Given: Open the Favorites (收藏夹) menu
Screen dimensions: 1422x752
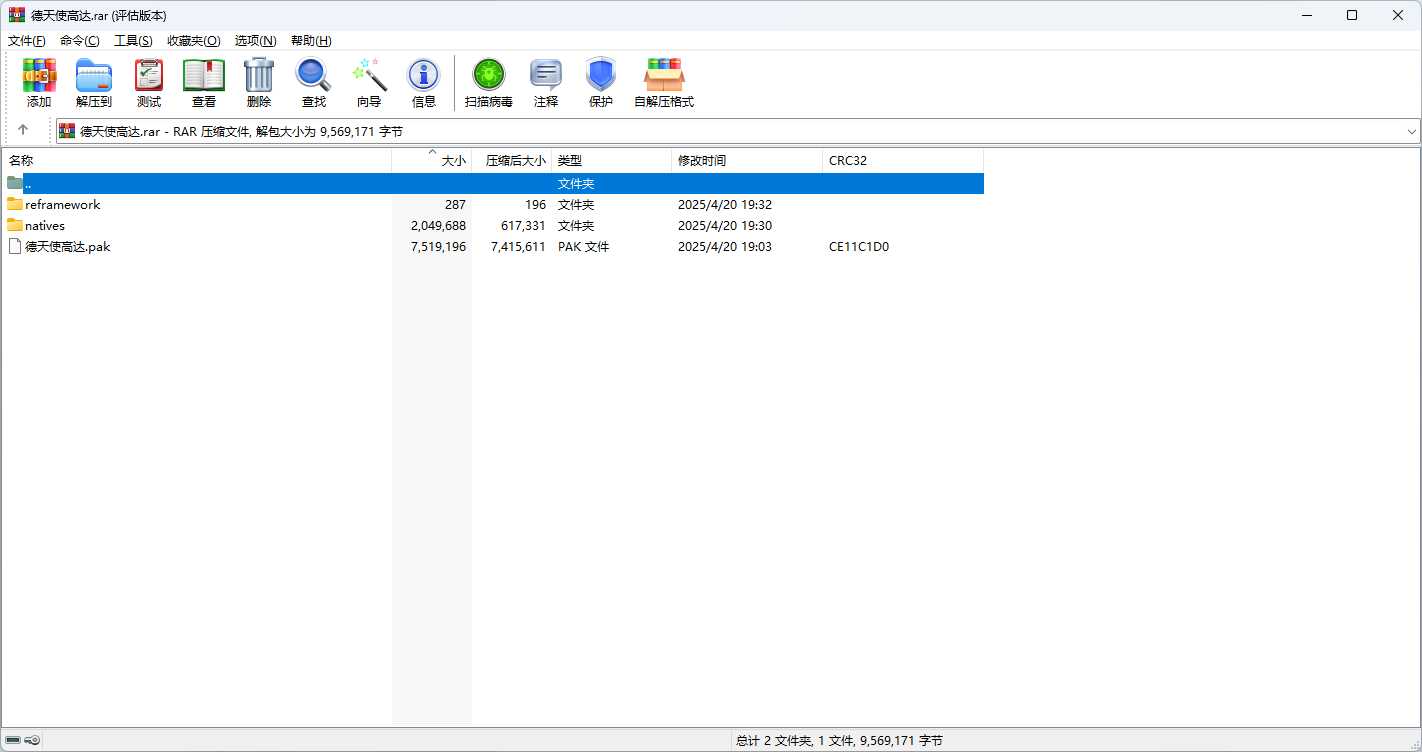Looking at the screenshot, I should tap(193, 41).
